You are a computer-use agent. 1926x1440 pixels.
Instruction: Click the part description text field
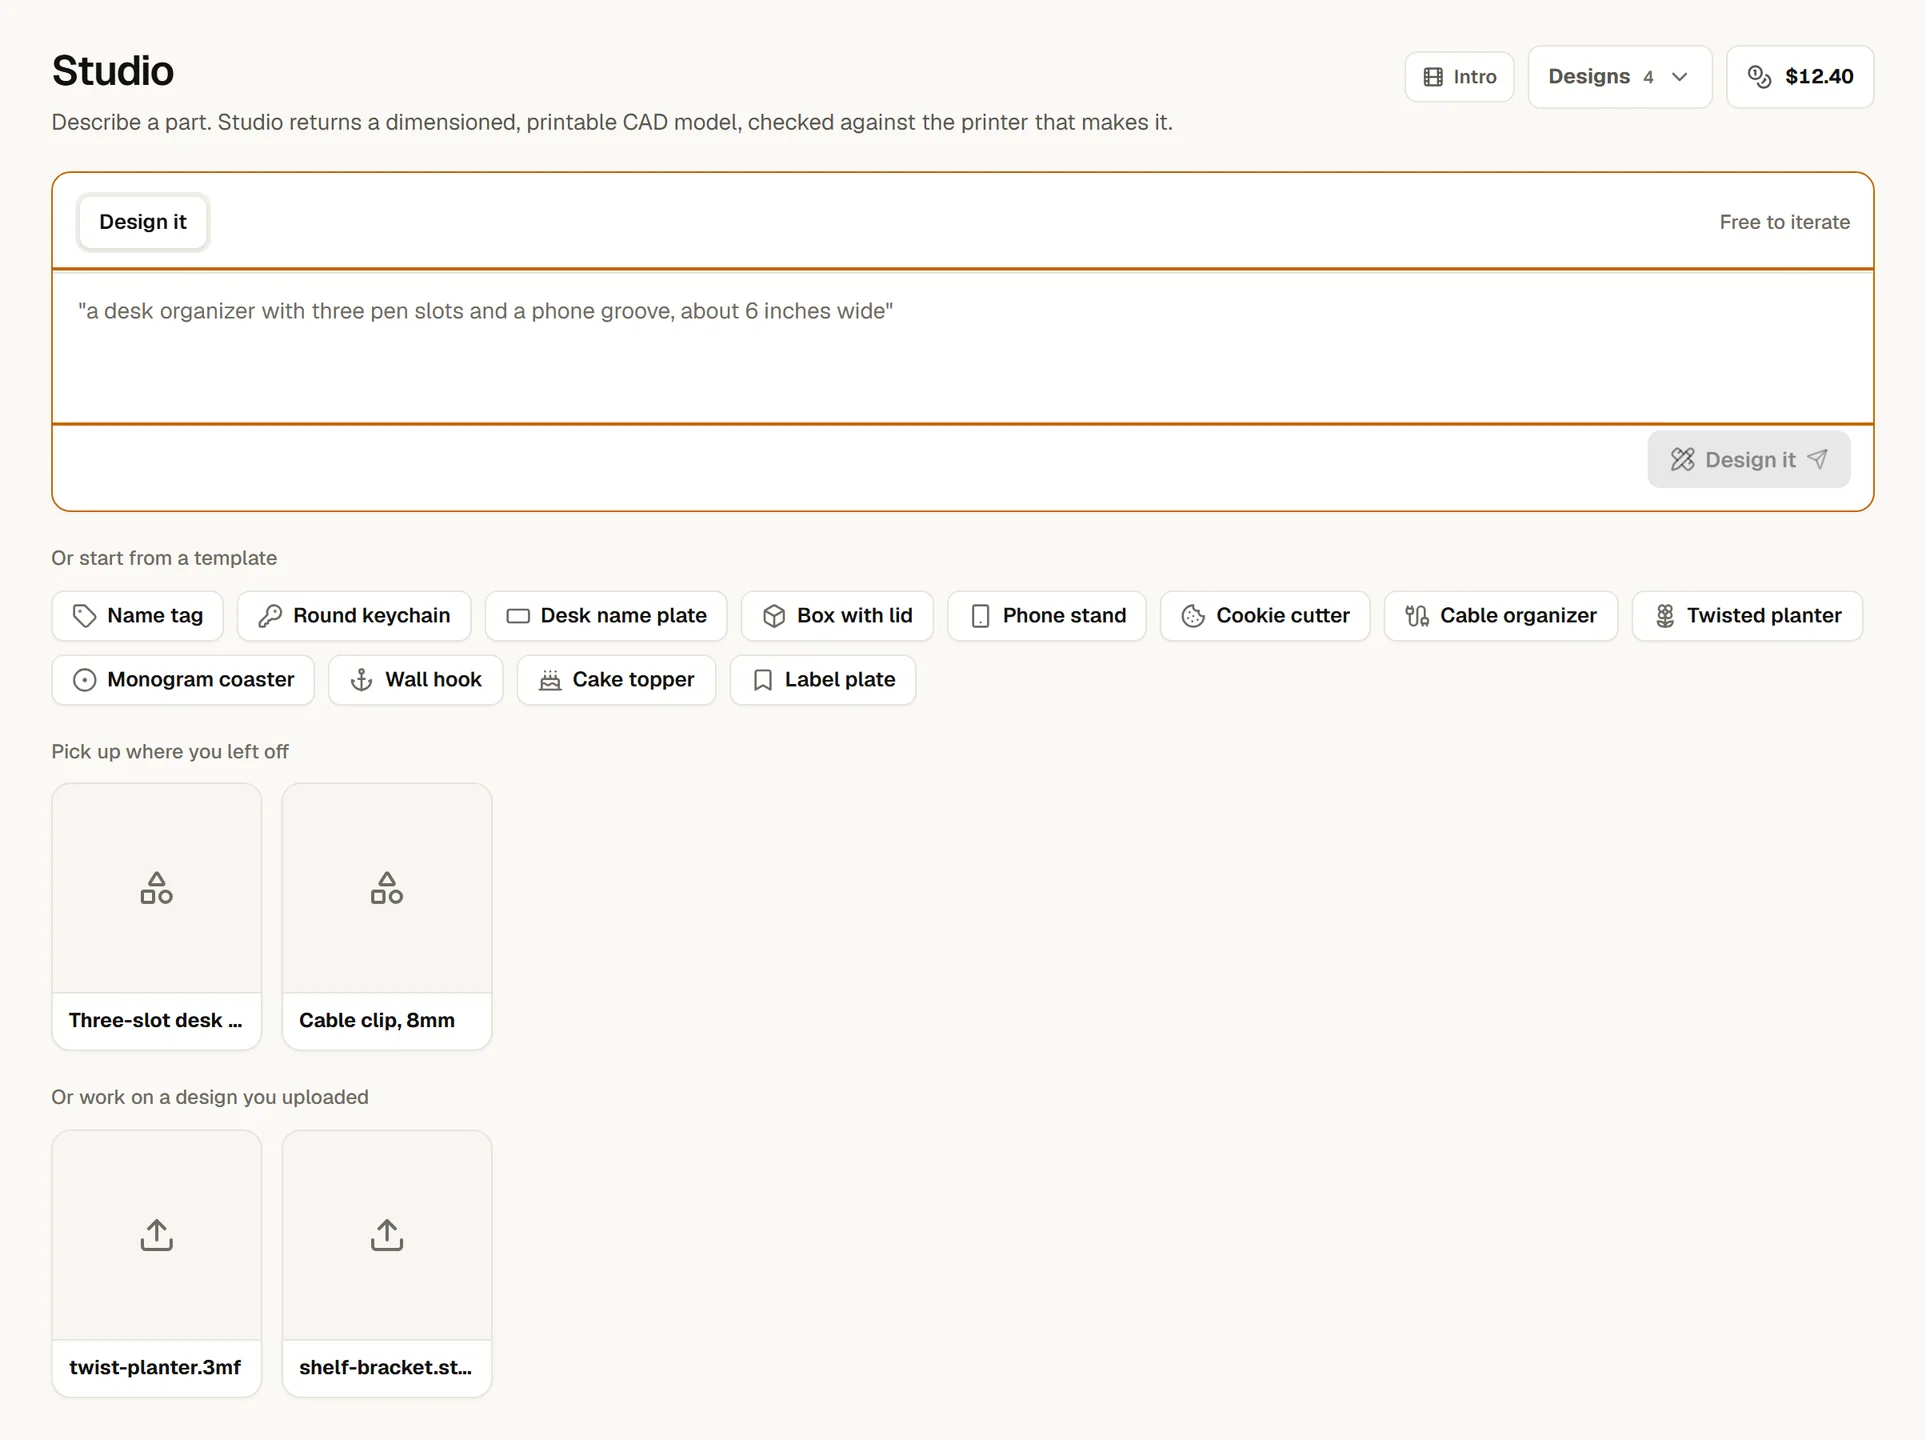pyautogui.click(x=963, y=346)
